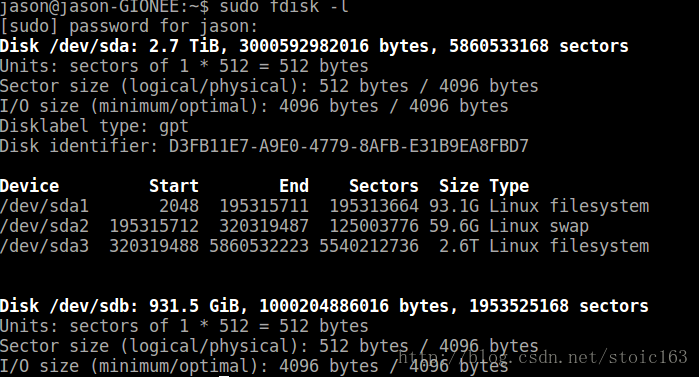Click the Linux swap type text

pos(539,226)
